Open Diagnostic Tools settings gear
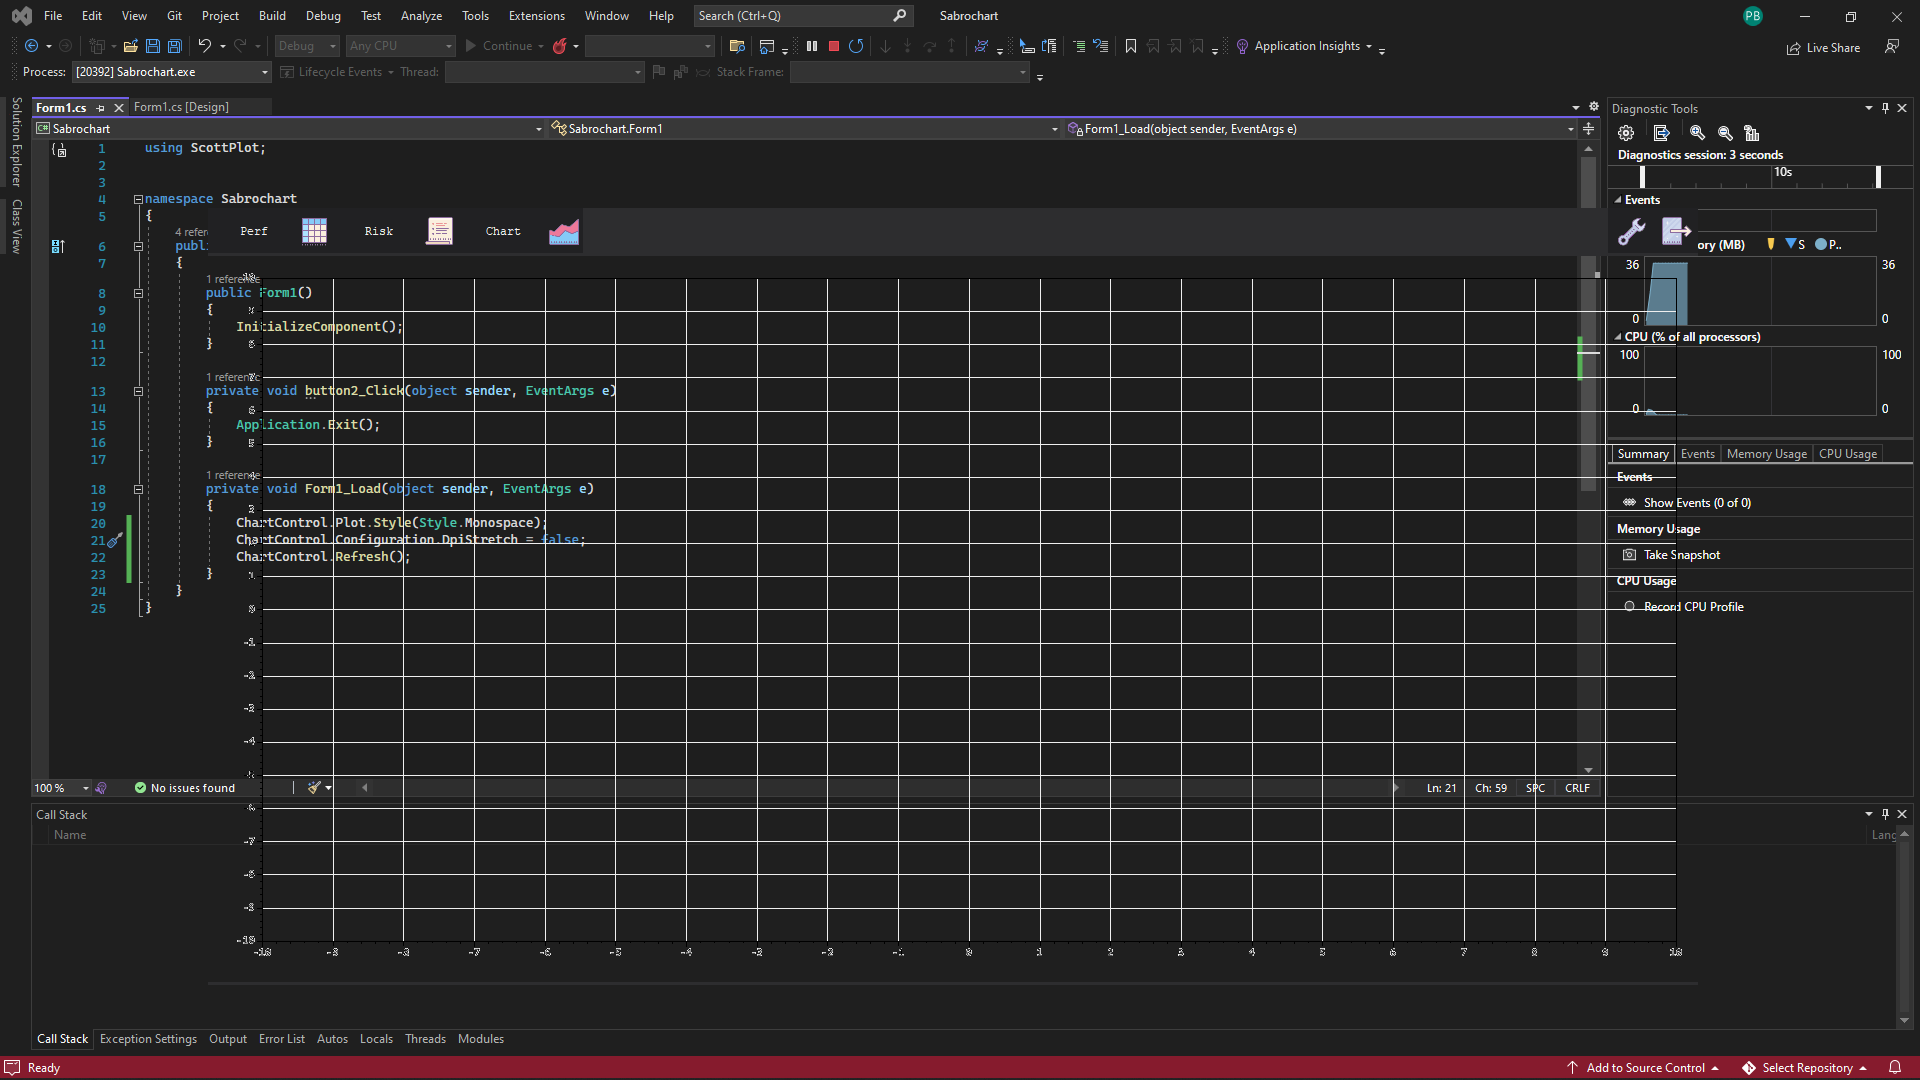The image size is (1920, 1080). 1626,133
